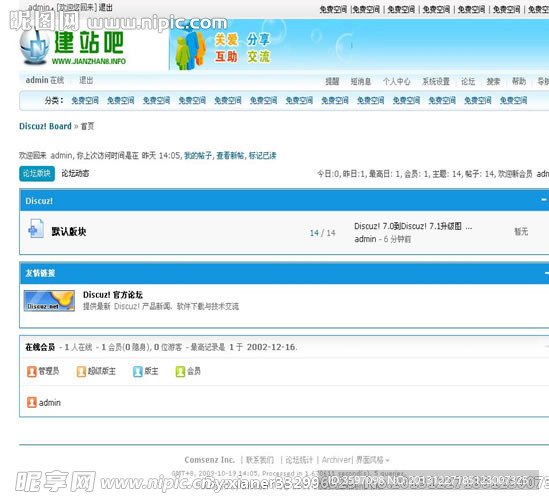Click 管理员 legend label
This screenshot has height=500, width=549.
49,371
